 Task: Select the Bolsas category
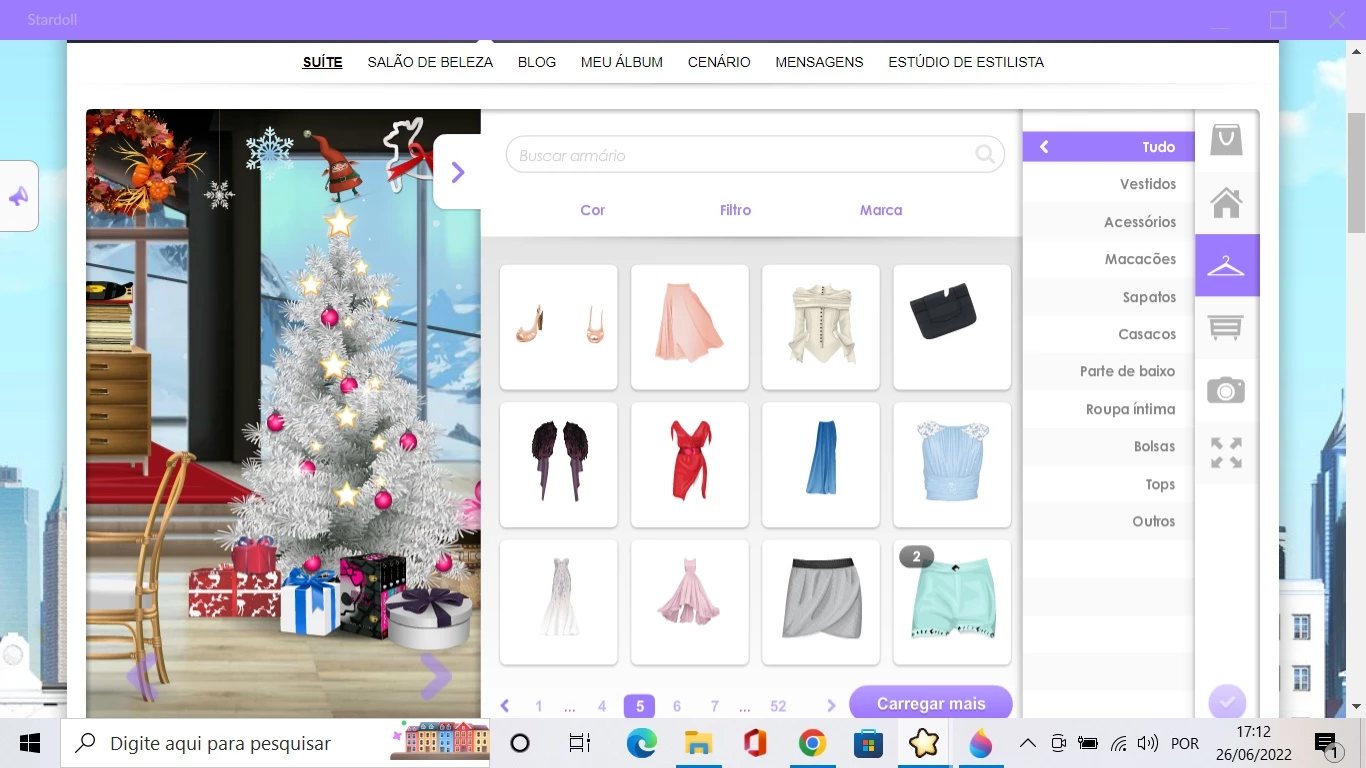(1109, 446)
